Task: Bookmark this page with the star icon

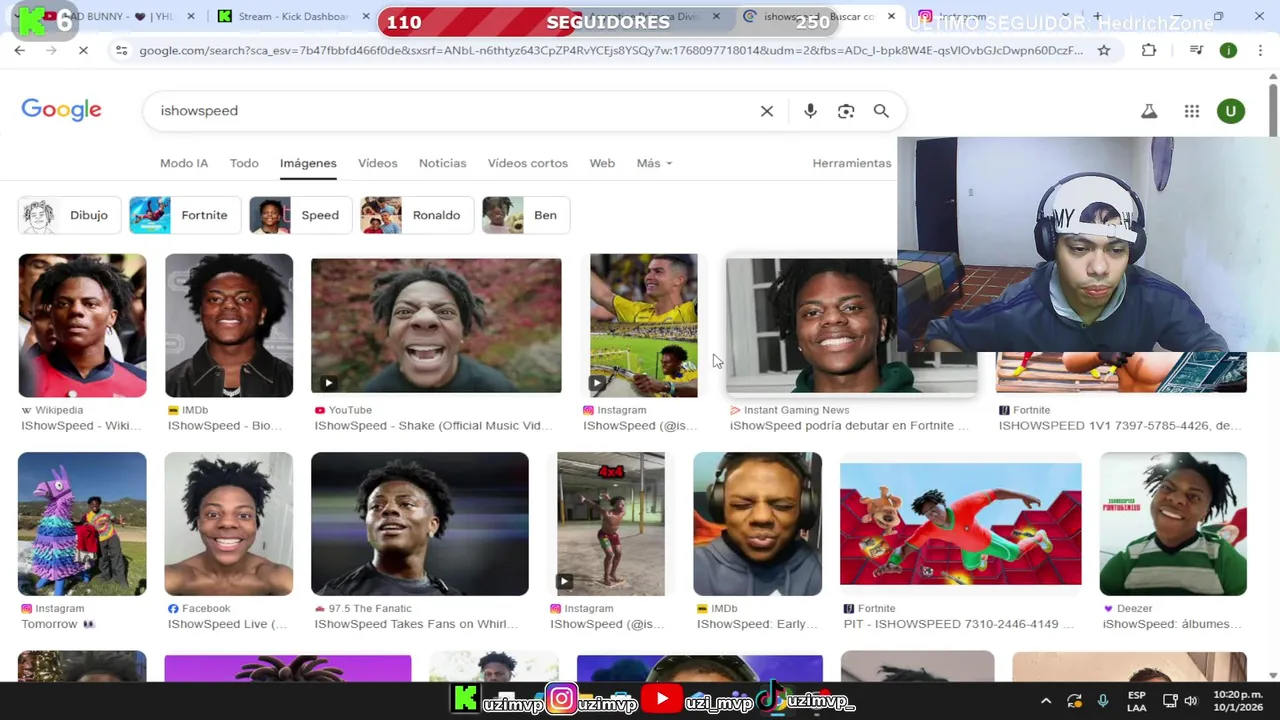Action: click(x=1104, y=50)
